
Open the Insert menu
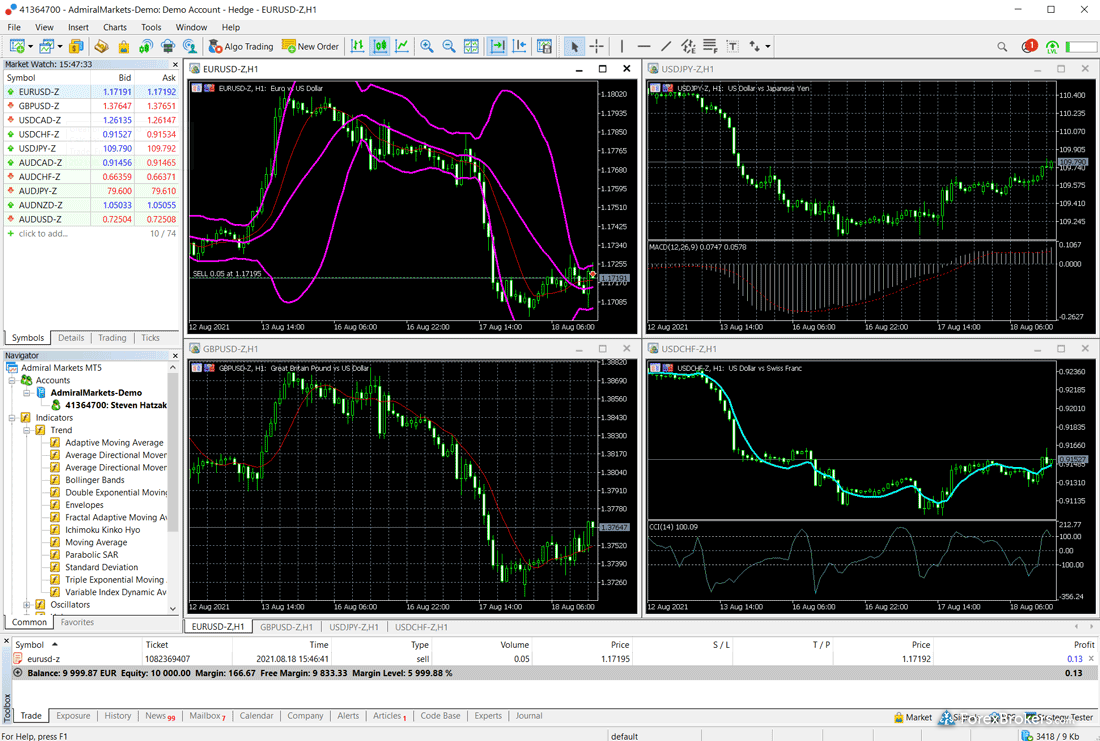[79, 27]
